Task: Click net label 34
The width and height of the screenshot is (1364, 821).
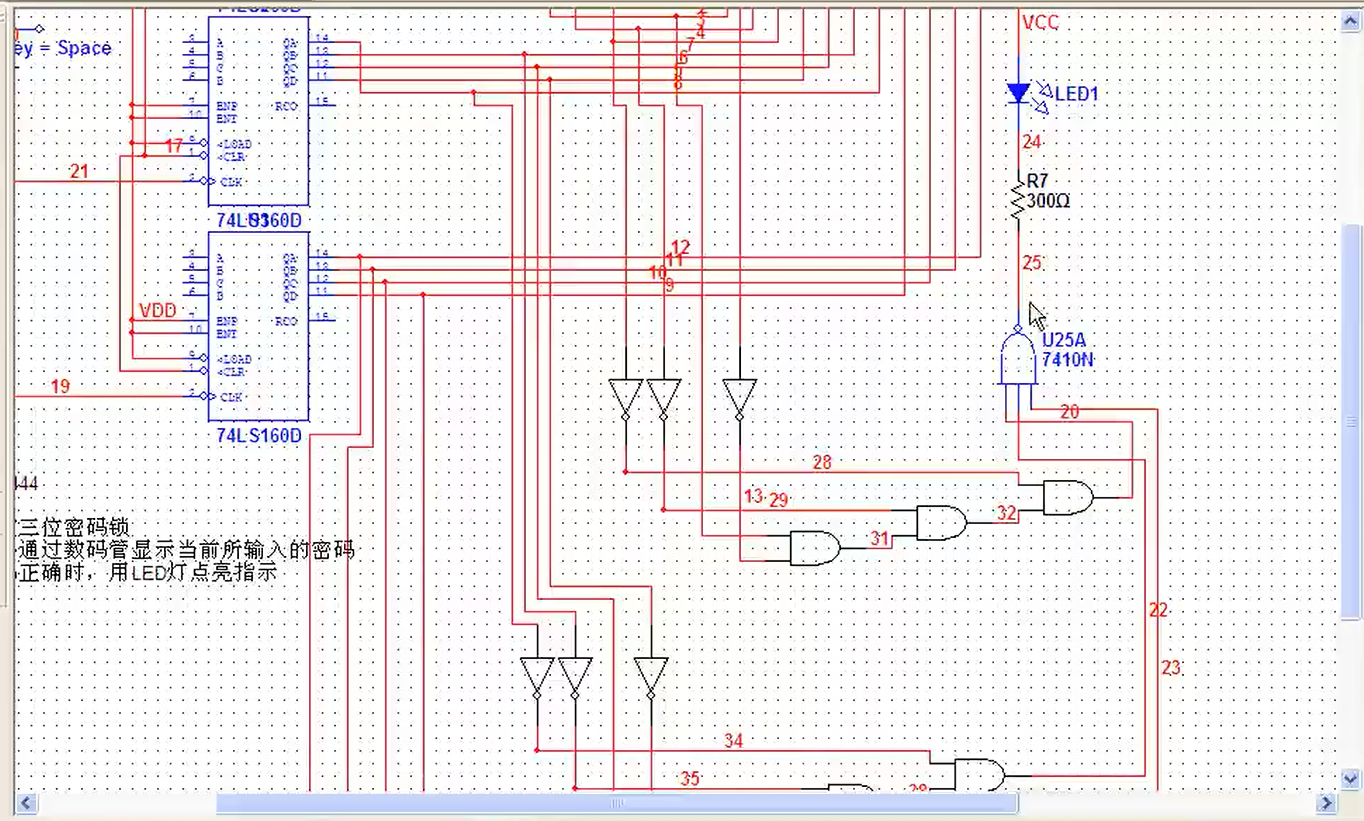Action: [734, 741]
